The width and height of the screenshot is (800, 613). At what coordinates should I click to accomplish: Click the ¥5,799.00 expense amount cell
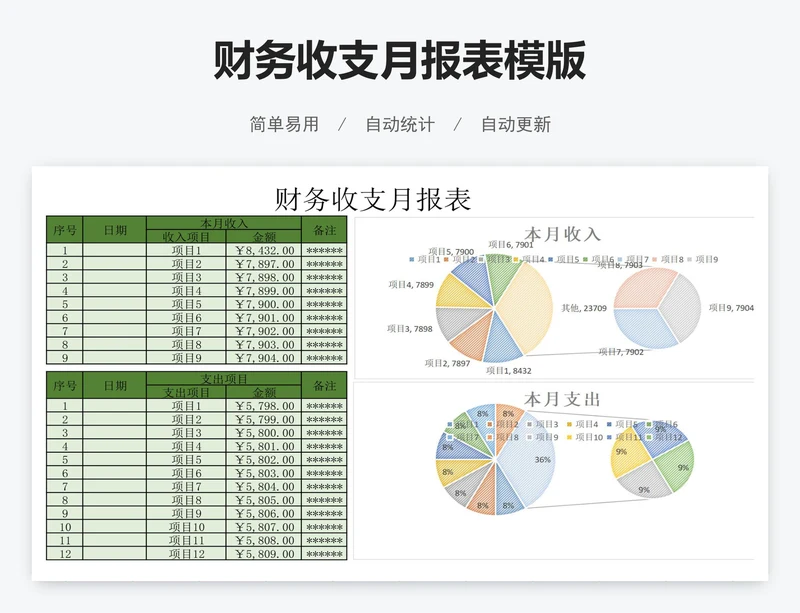coord(264,420)
